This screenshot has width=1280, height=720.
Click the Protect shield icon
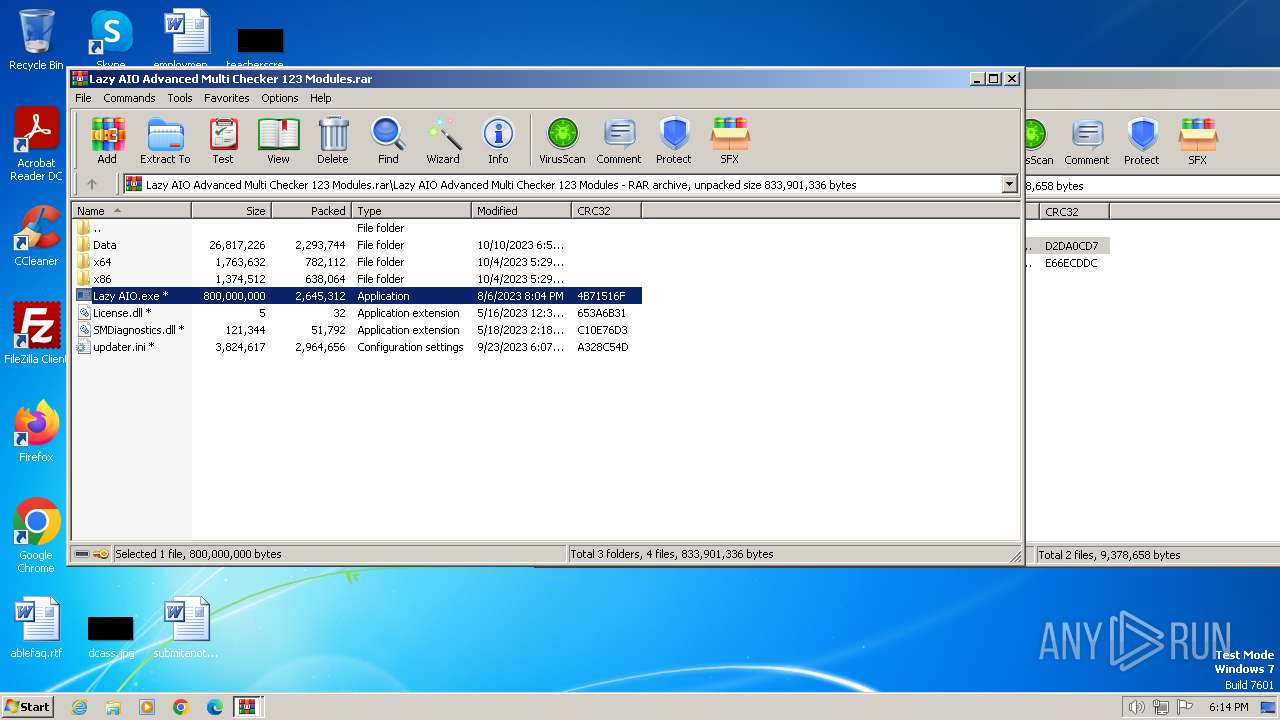coord(674,141)
